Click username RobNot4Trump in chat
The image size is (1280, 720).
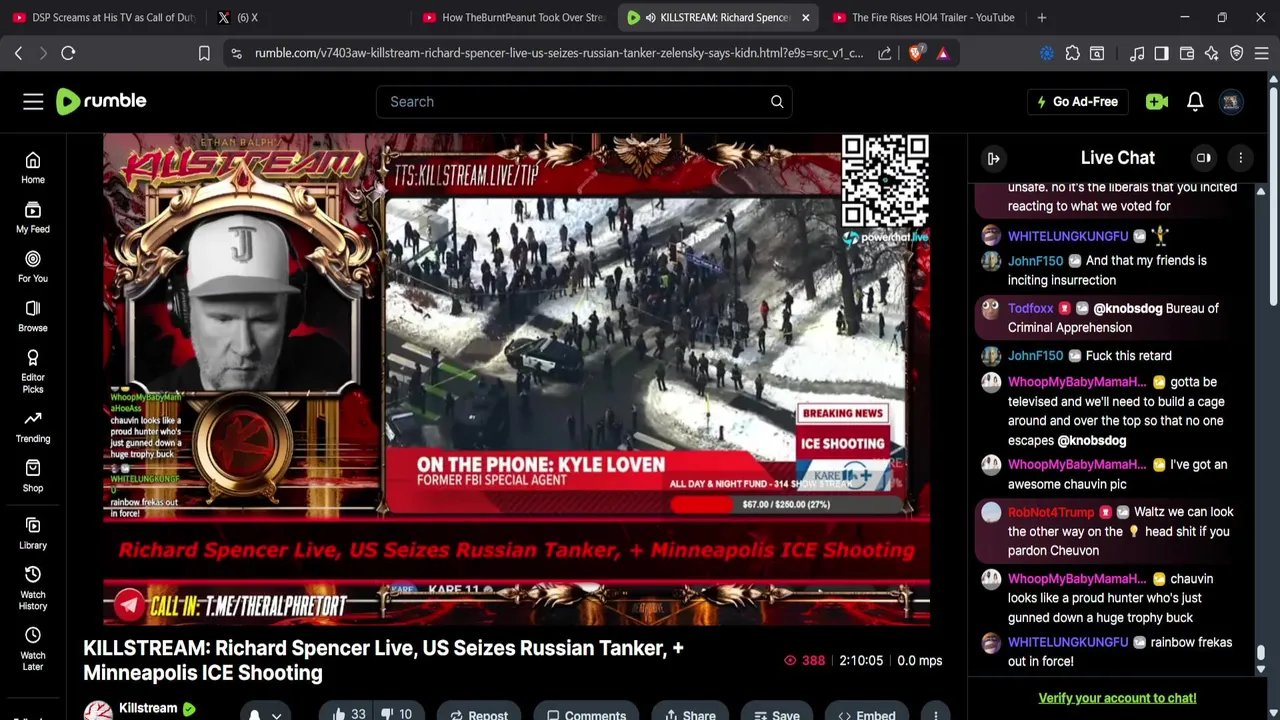tap(1051, 511)
